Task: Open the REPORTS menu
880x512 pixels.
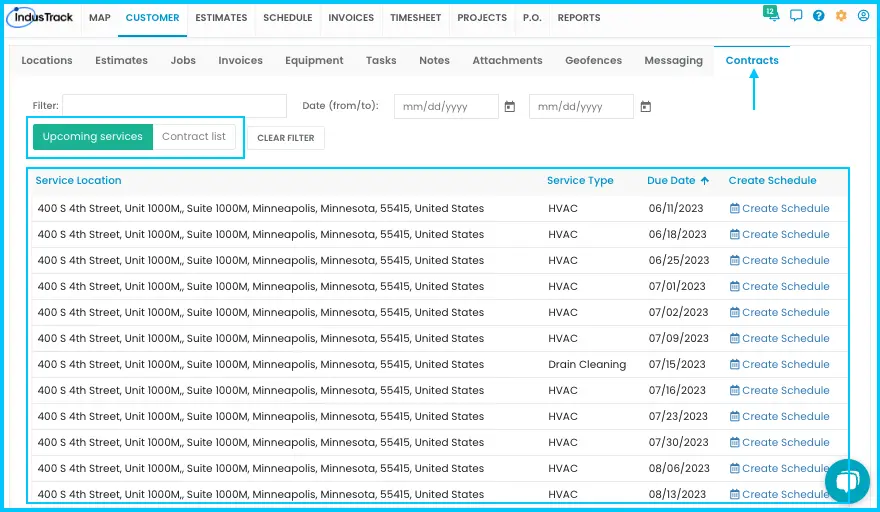Action: click(579, 18)
